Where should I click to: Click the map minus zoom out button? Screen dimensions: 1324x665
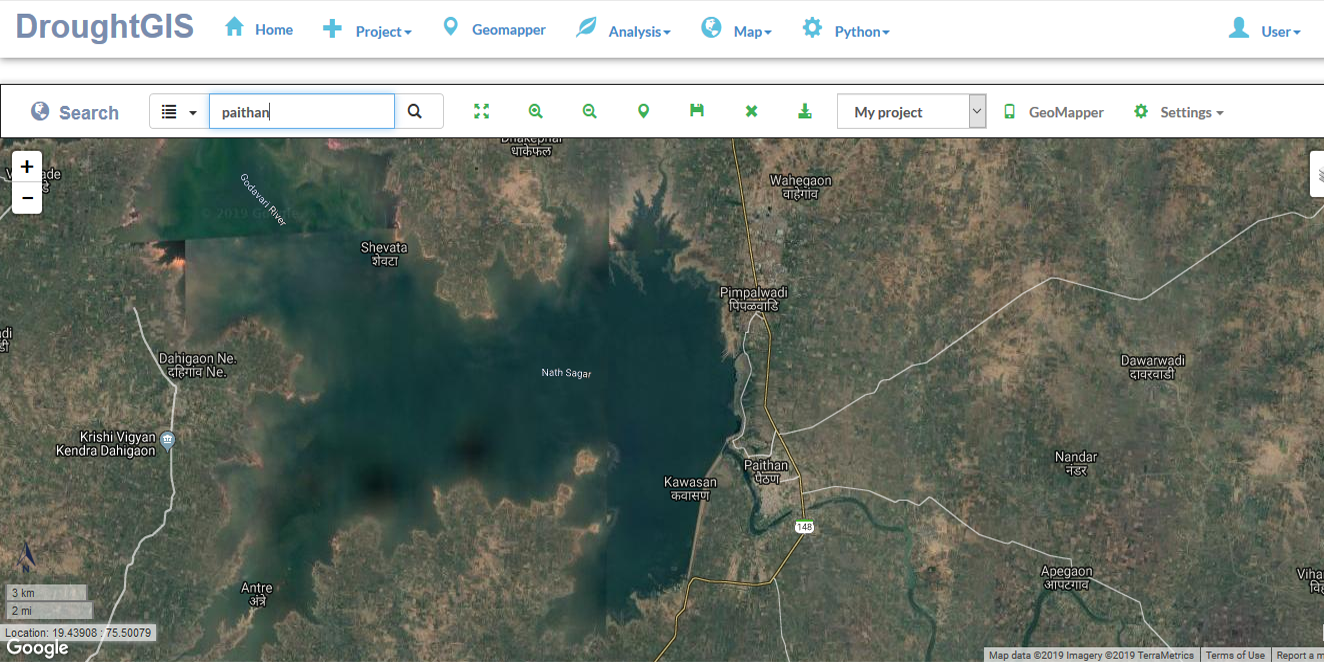[x=27, y=198]
